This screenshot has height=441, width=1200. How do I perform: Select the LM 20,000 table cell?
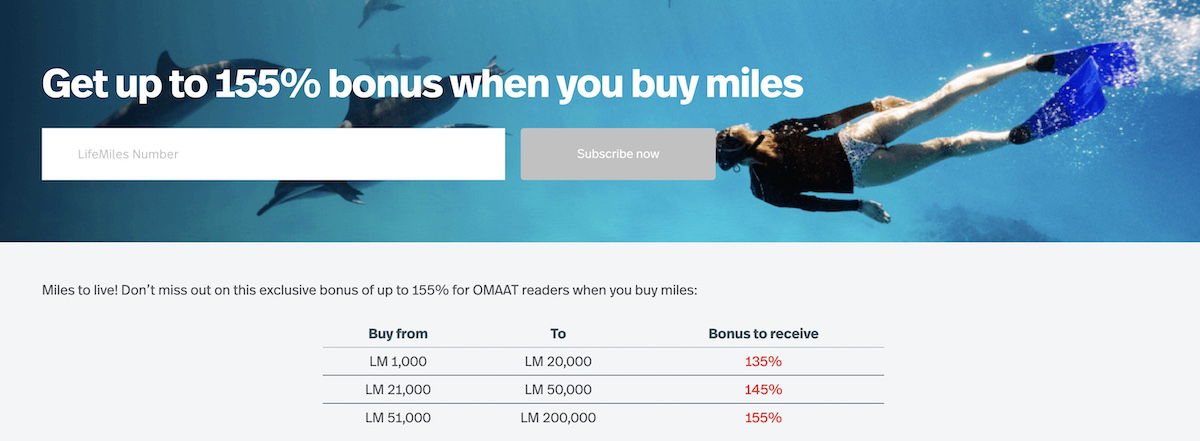558,361
